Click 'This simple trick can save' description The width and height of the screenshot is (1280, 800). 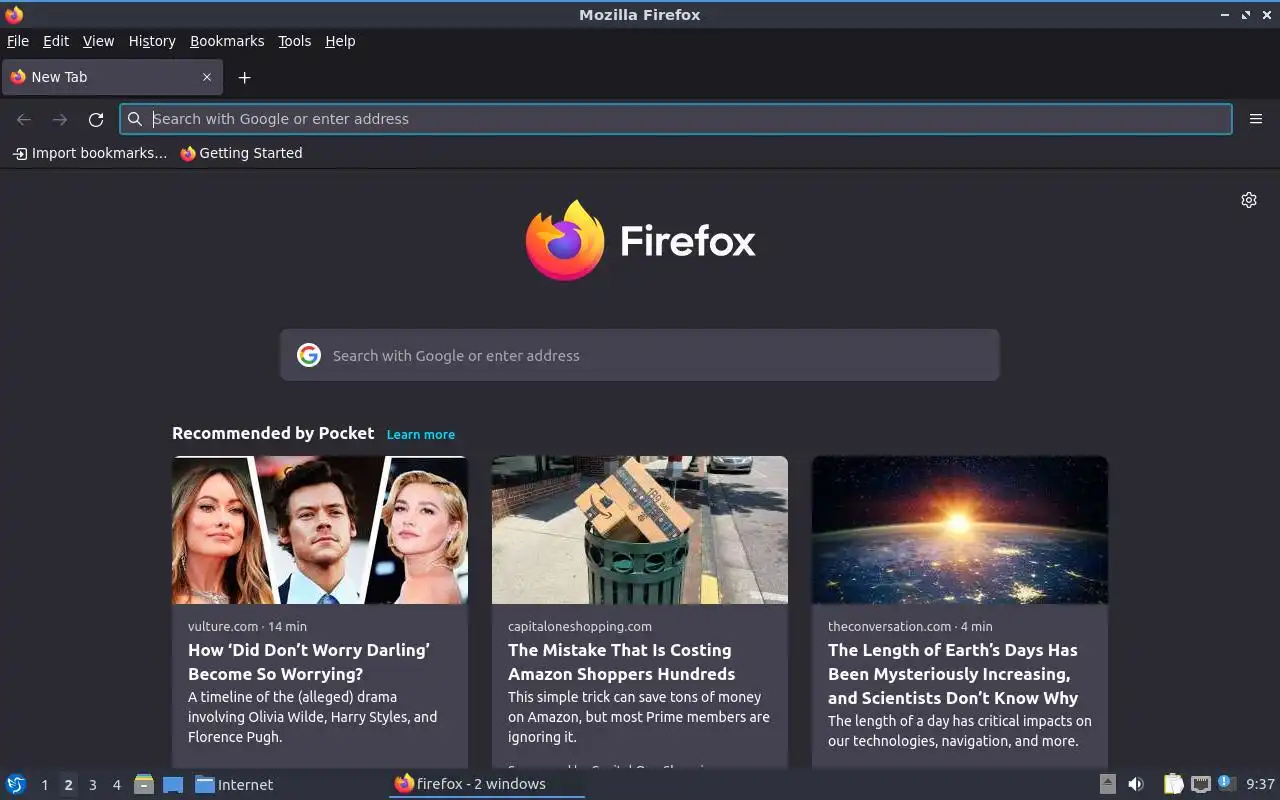point(639,717)
